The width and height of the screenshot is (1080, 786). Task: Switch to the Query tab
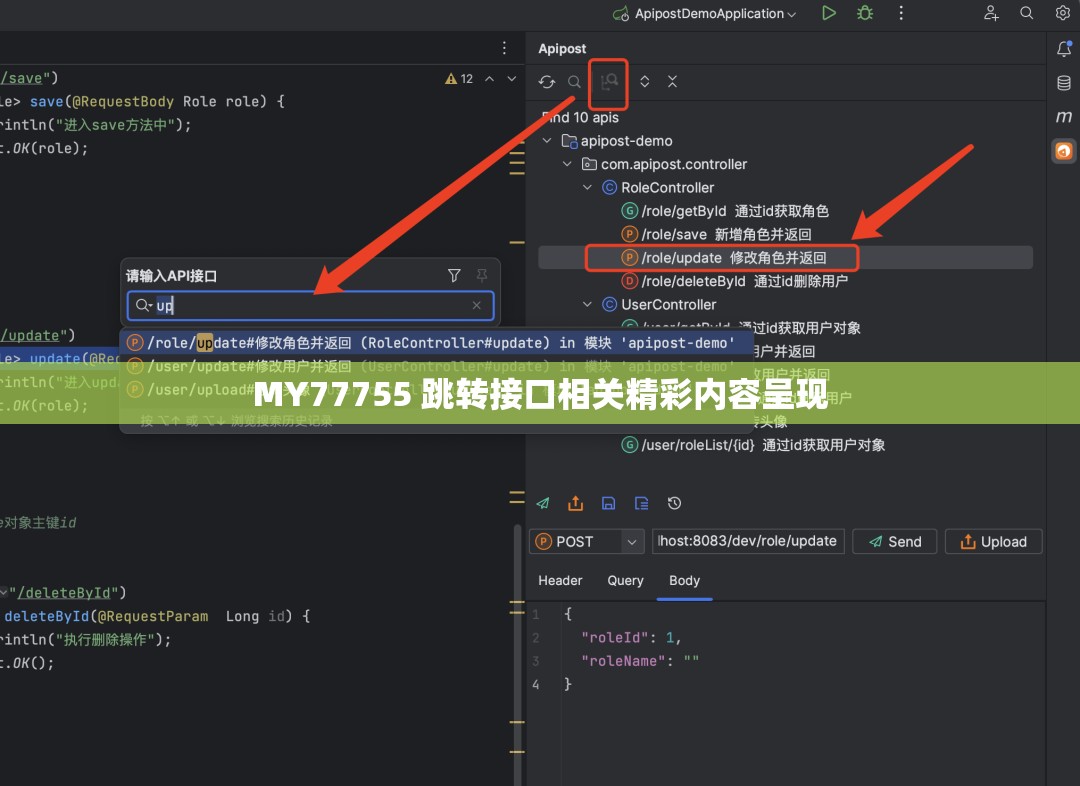coord(625,580)
